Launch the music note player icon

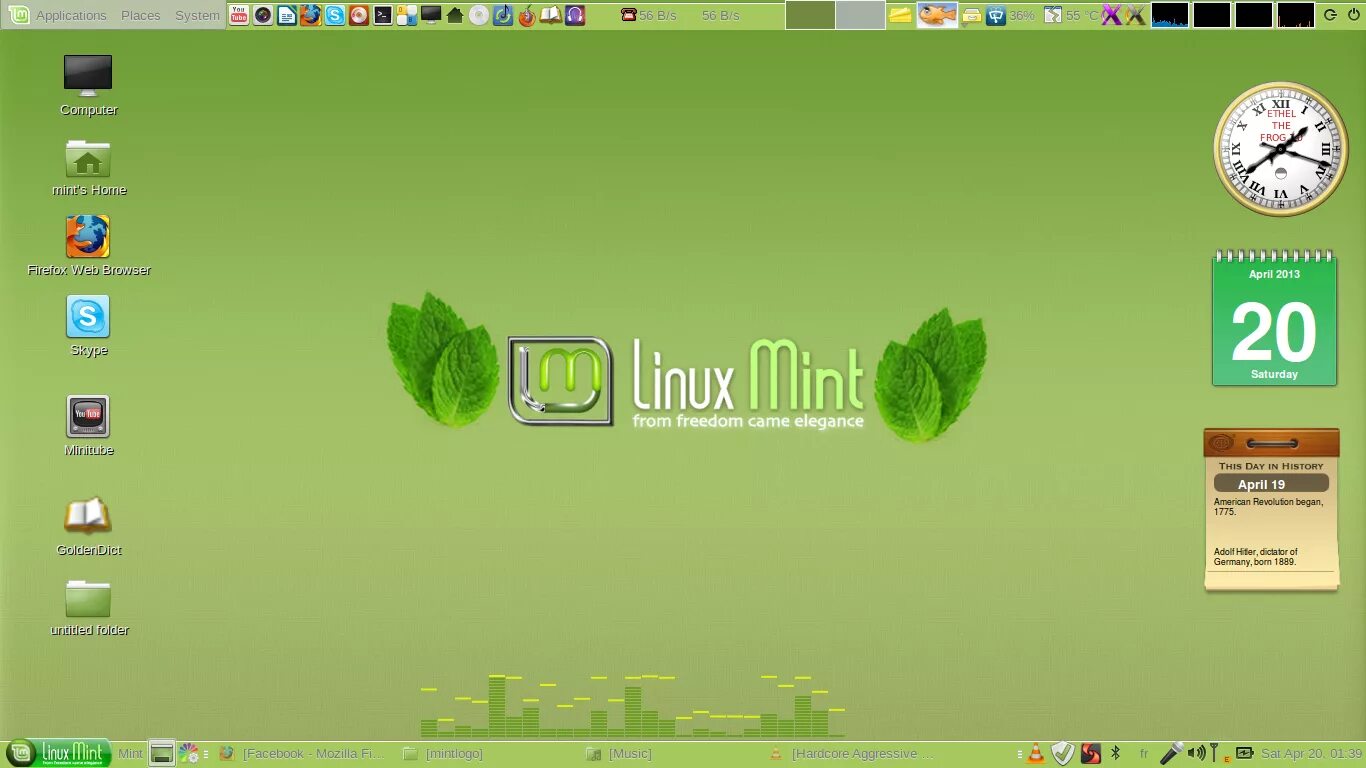[503, 15]
